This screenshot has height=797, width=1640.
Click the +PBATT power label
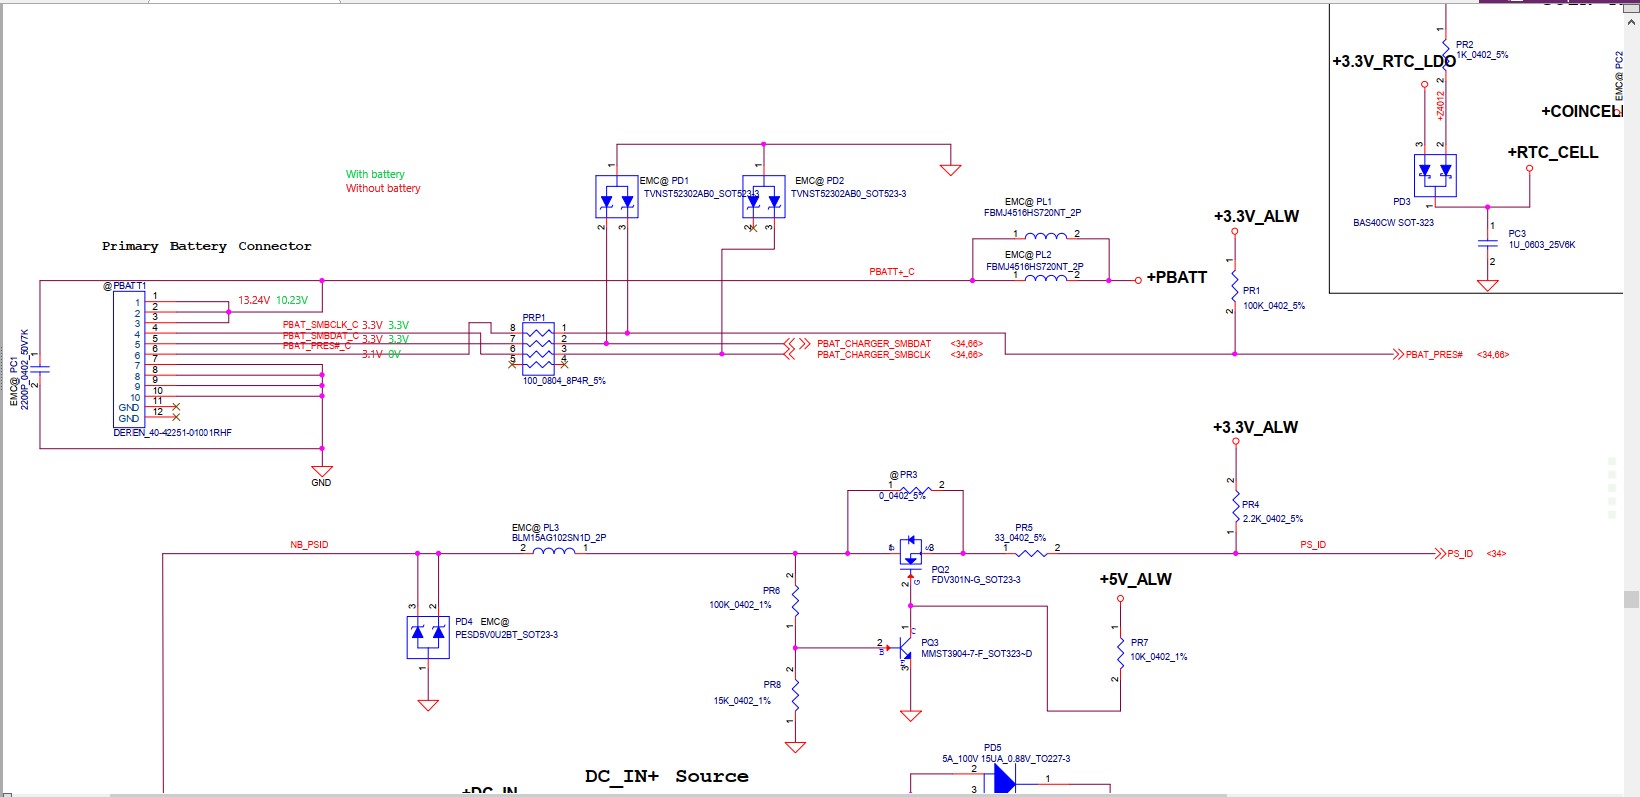[x=1176, y=277]
